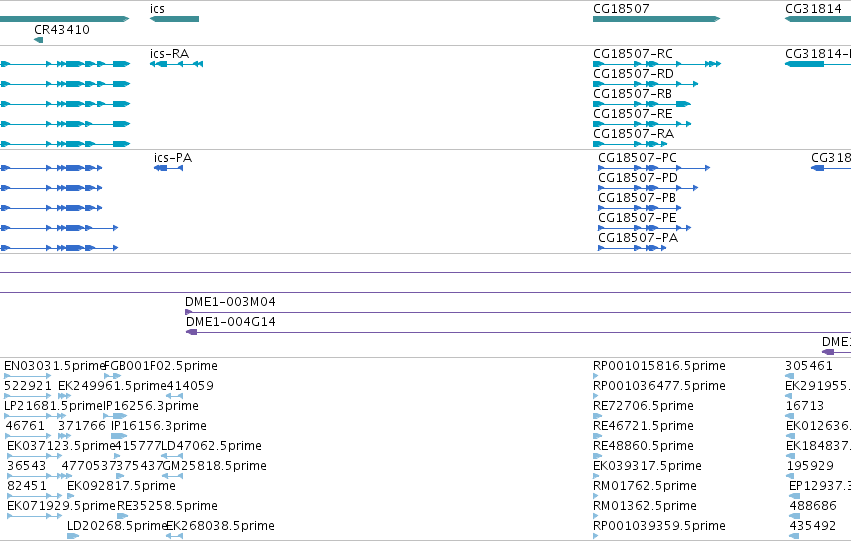Viewport: 851px width, 541px height.
Task: Click the DME1-003M04 start arrow
Action: click(x=189, y=312)
